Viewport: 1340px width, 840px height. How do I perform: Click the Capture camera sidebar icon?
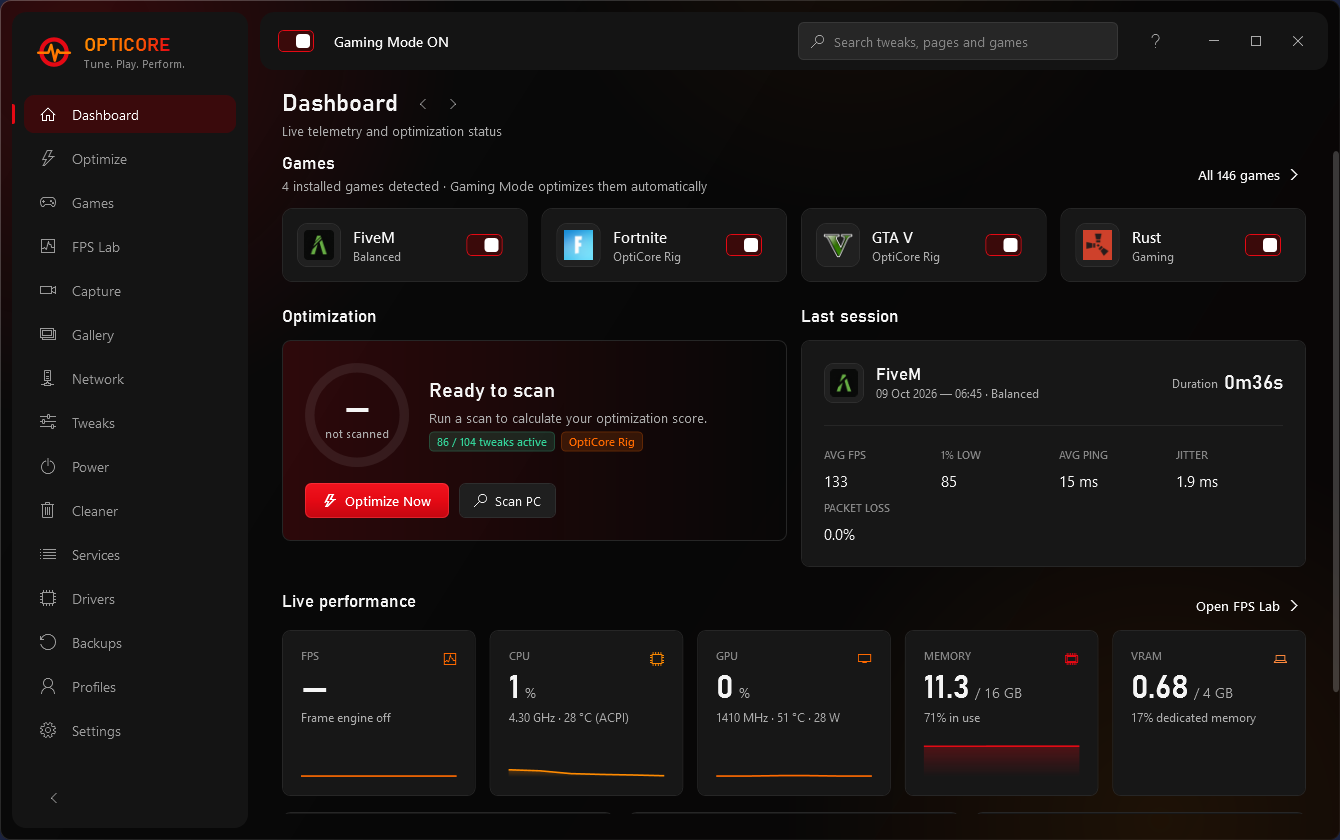48,291
